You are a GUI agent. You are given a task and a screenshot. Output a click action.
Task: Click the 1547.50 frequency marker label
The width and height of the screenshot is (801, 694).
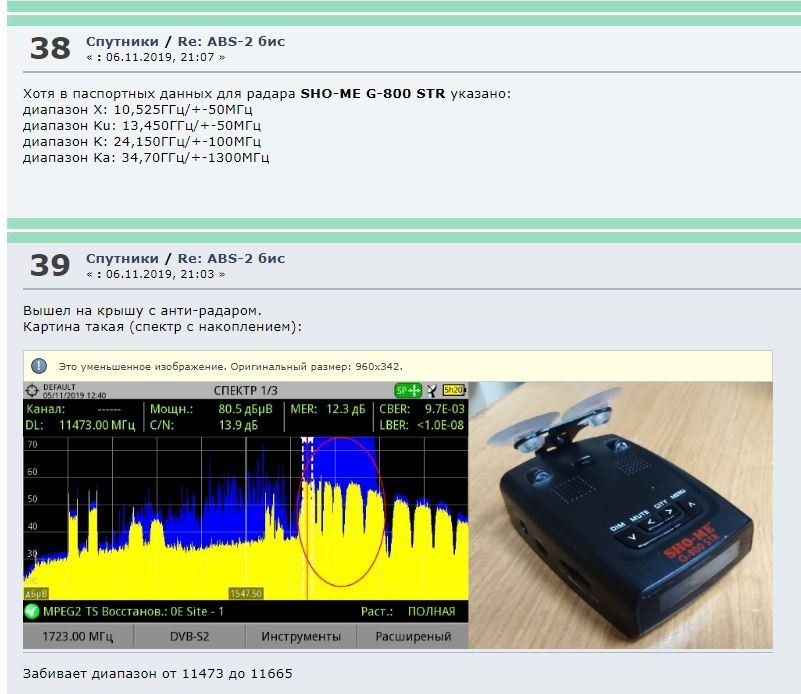tap(246, 593)
